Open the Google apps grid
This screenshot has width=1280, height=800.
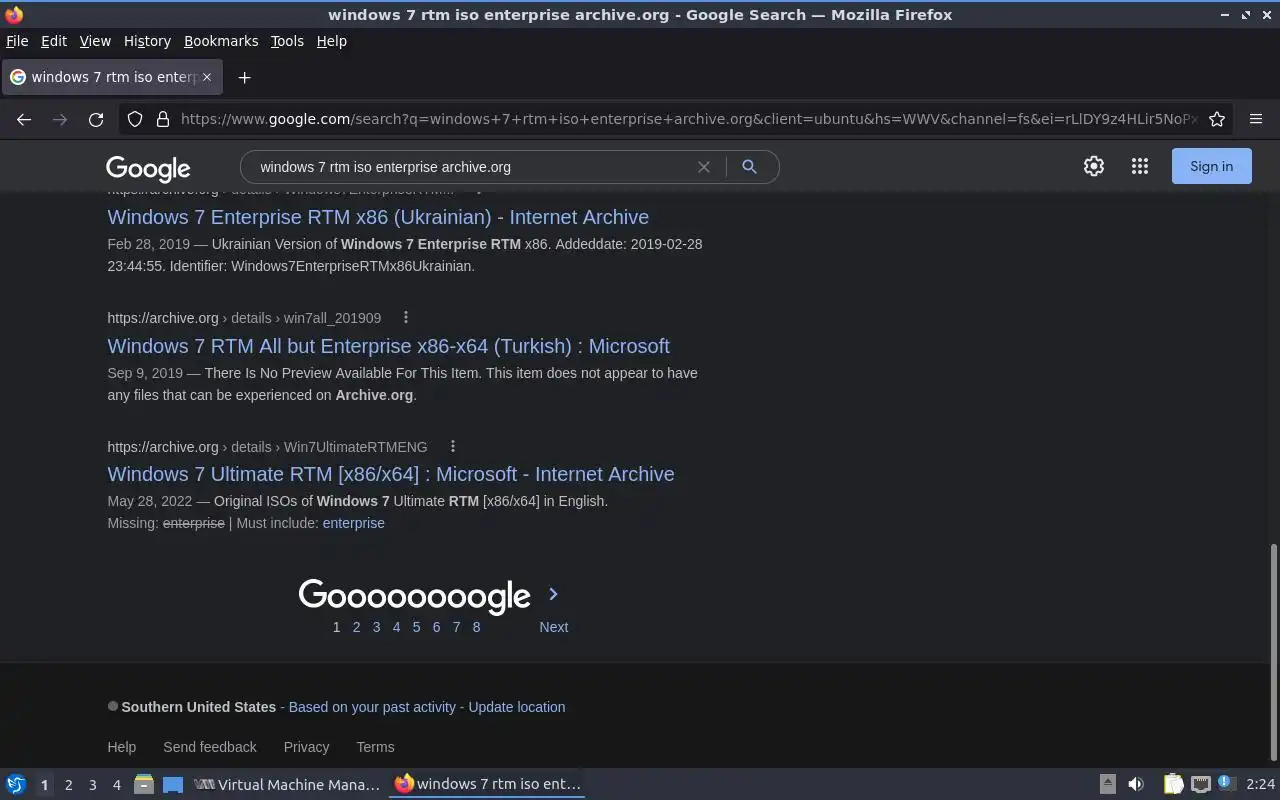coord(1140,166)
